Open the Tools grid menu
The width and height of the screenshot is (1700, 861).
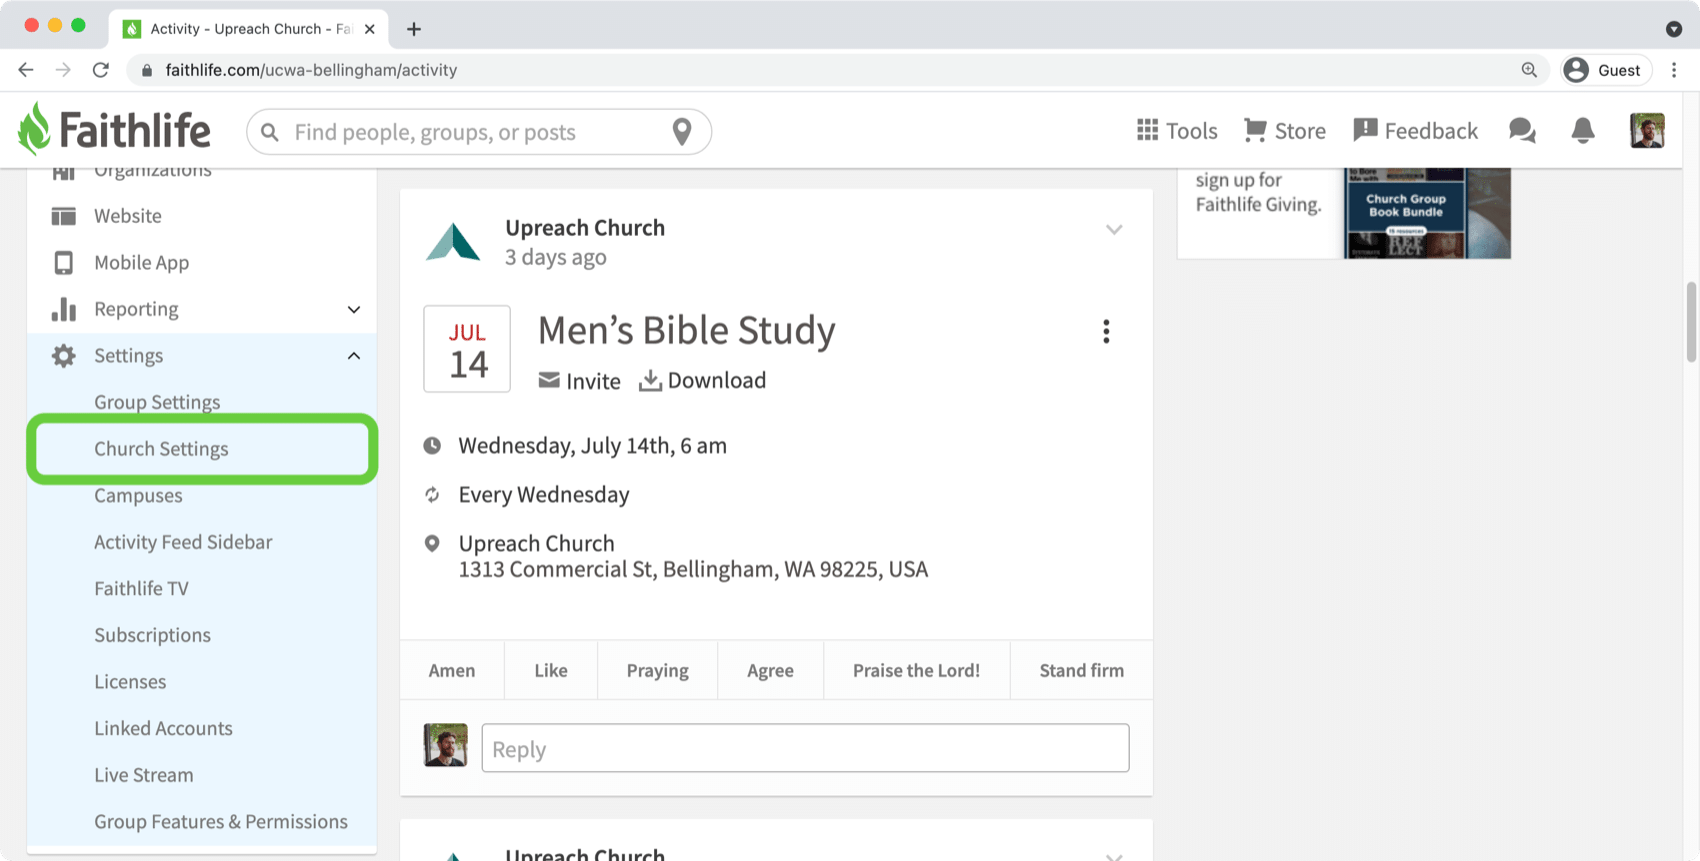[x=1177, y=131]
